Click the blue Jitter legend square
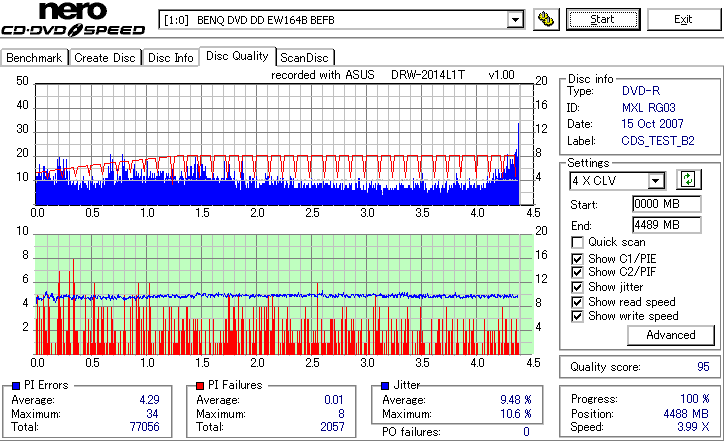 386,386
